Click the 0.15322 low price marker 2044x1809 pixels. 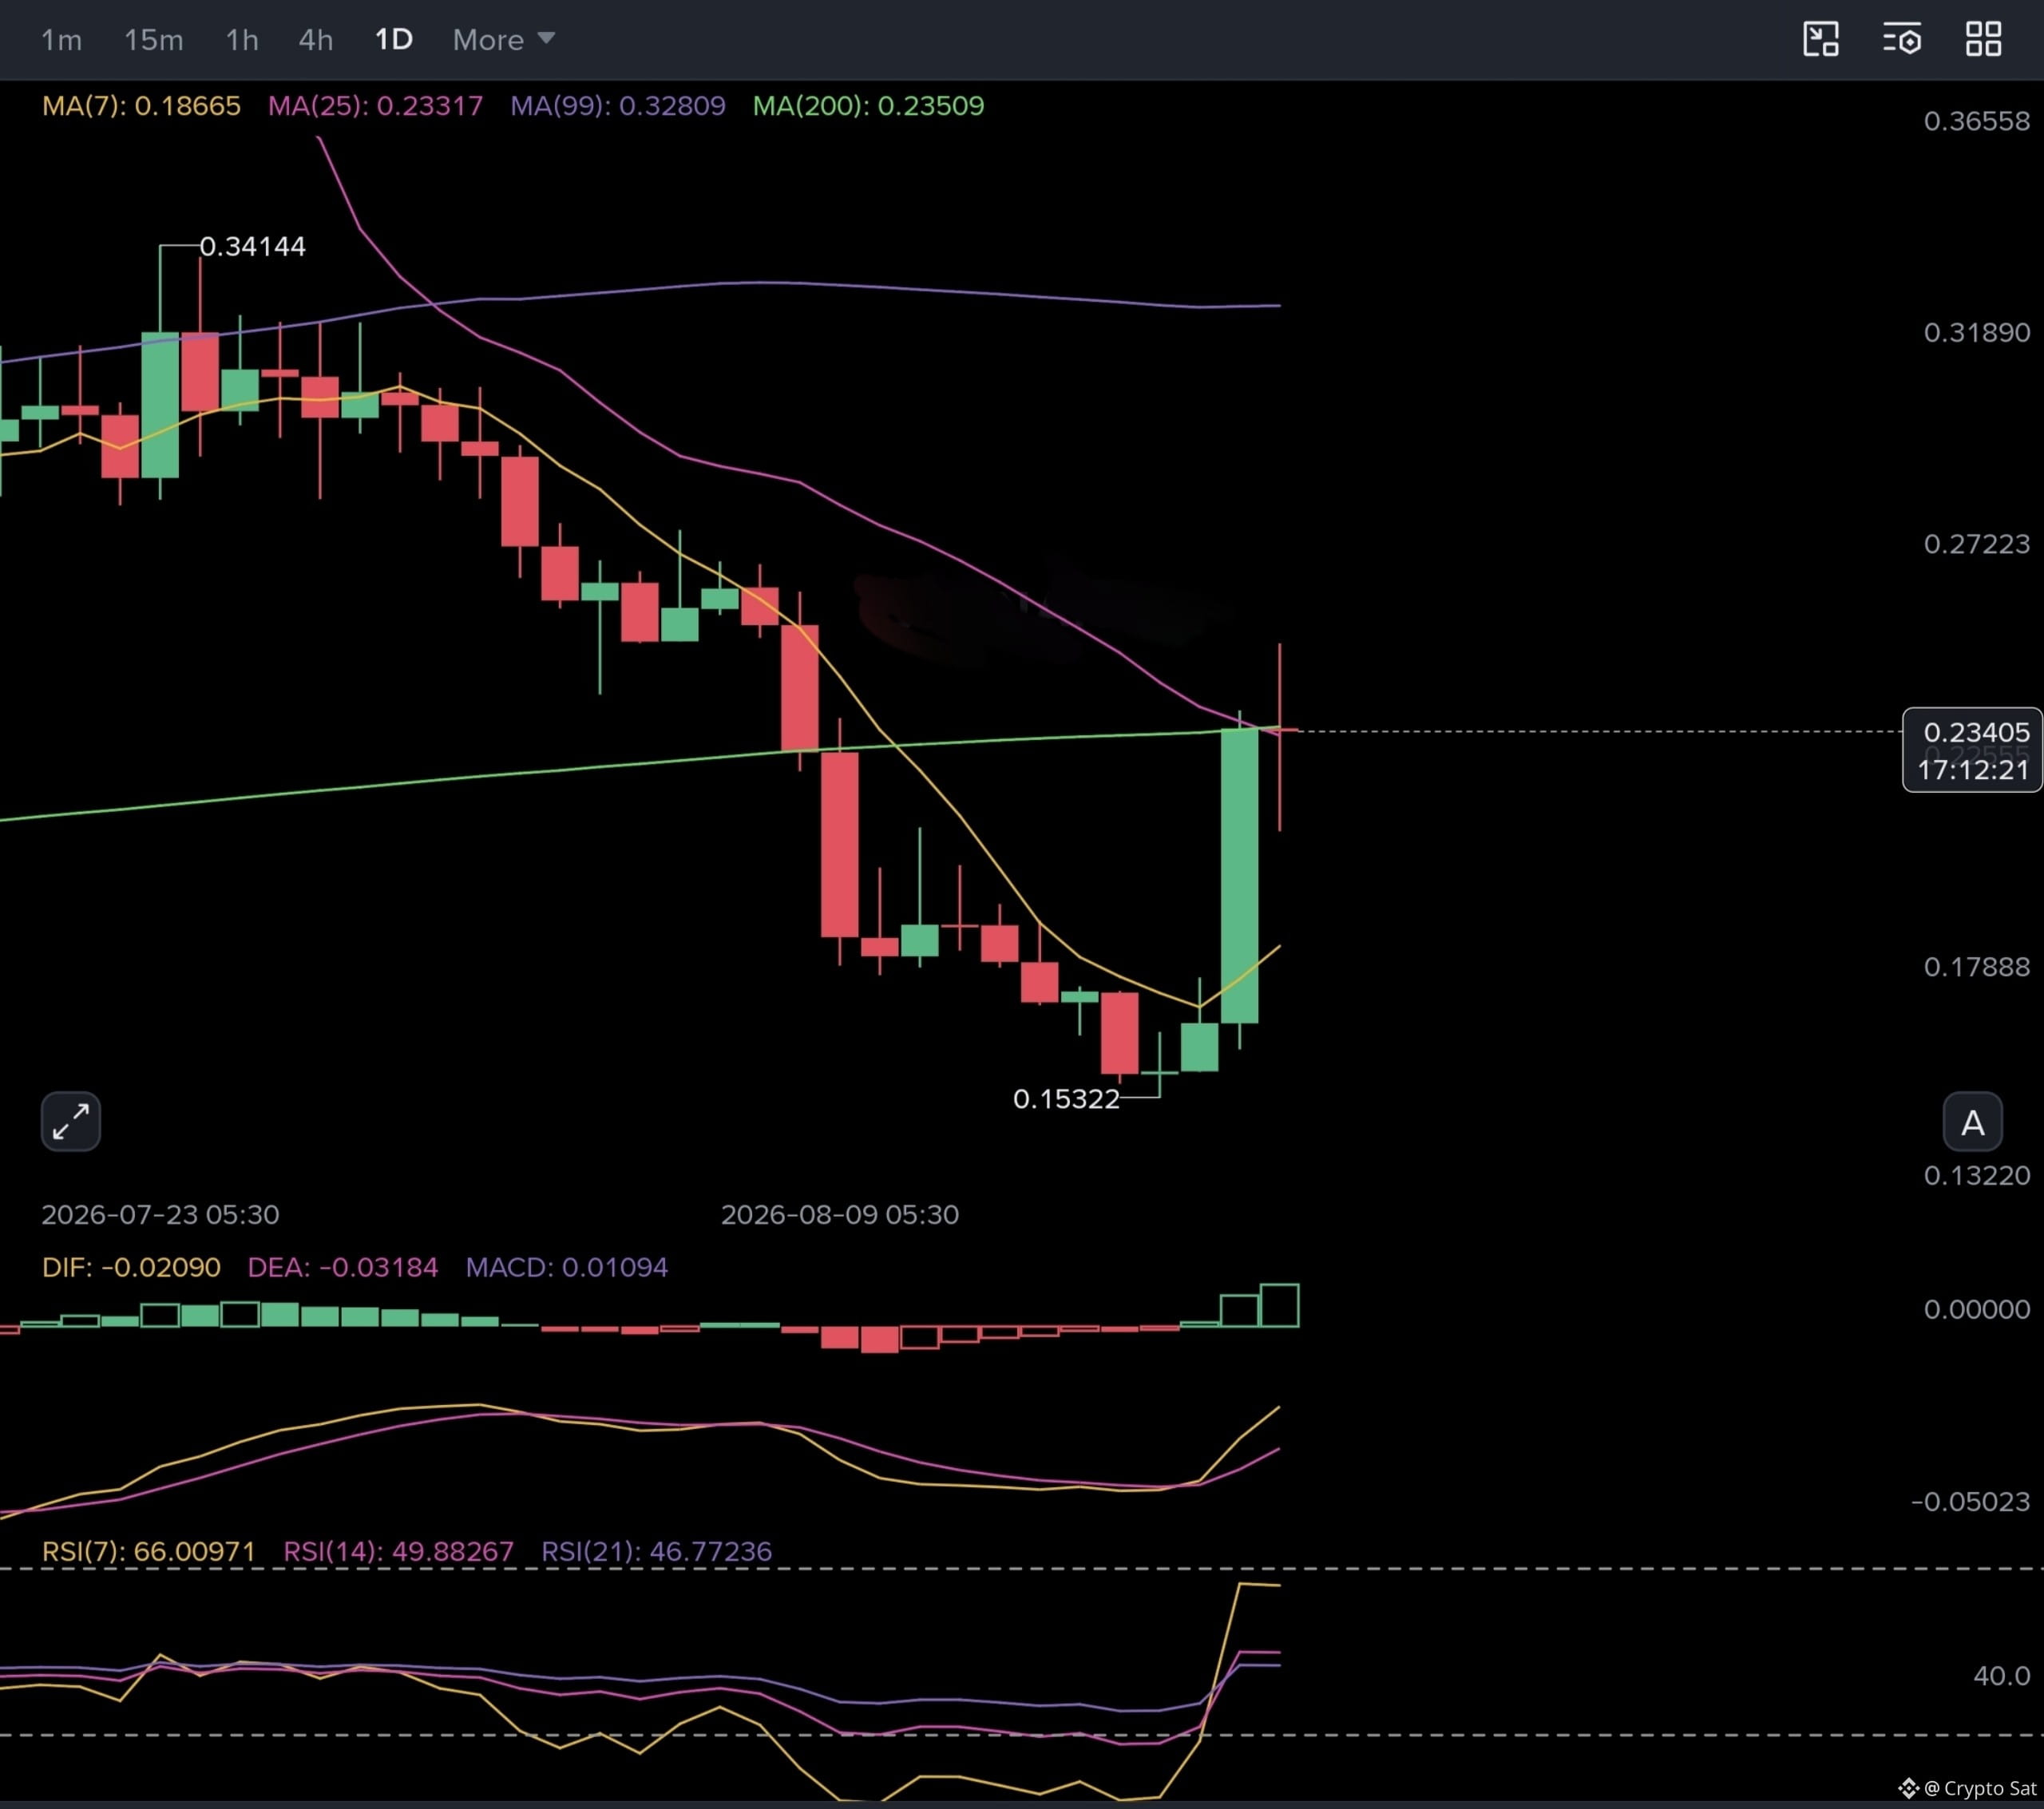1066,1099
